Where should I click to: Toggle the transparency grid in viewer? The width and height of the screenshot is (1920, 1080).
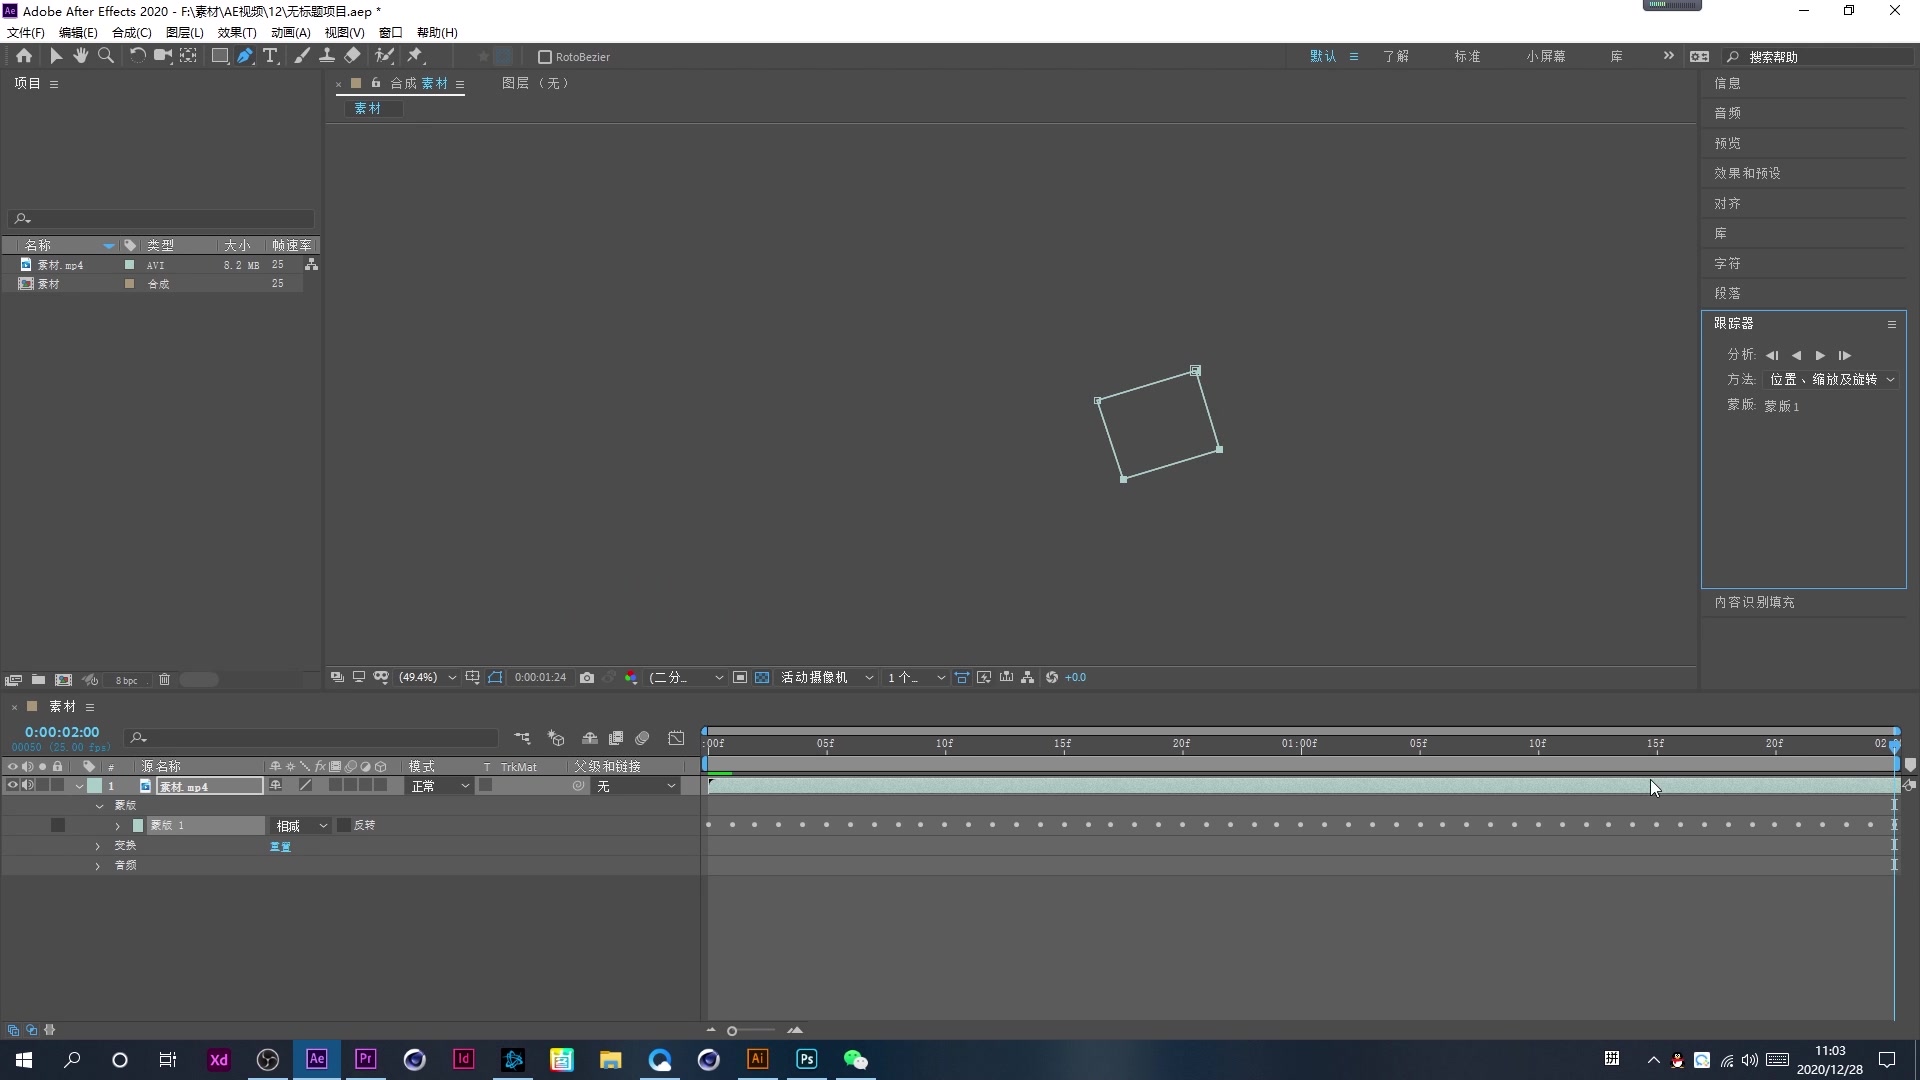click(x=762, y=677)
